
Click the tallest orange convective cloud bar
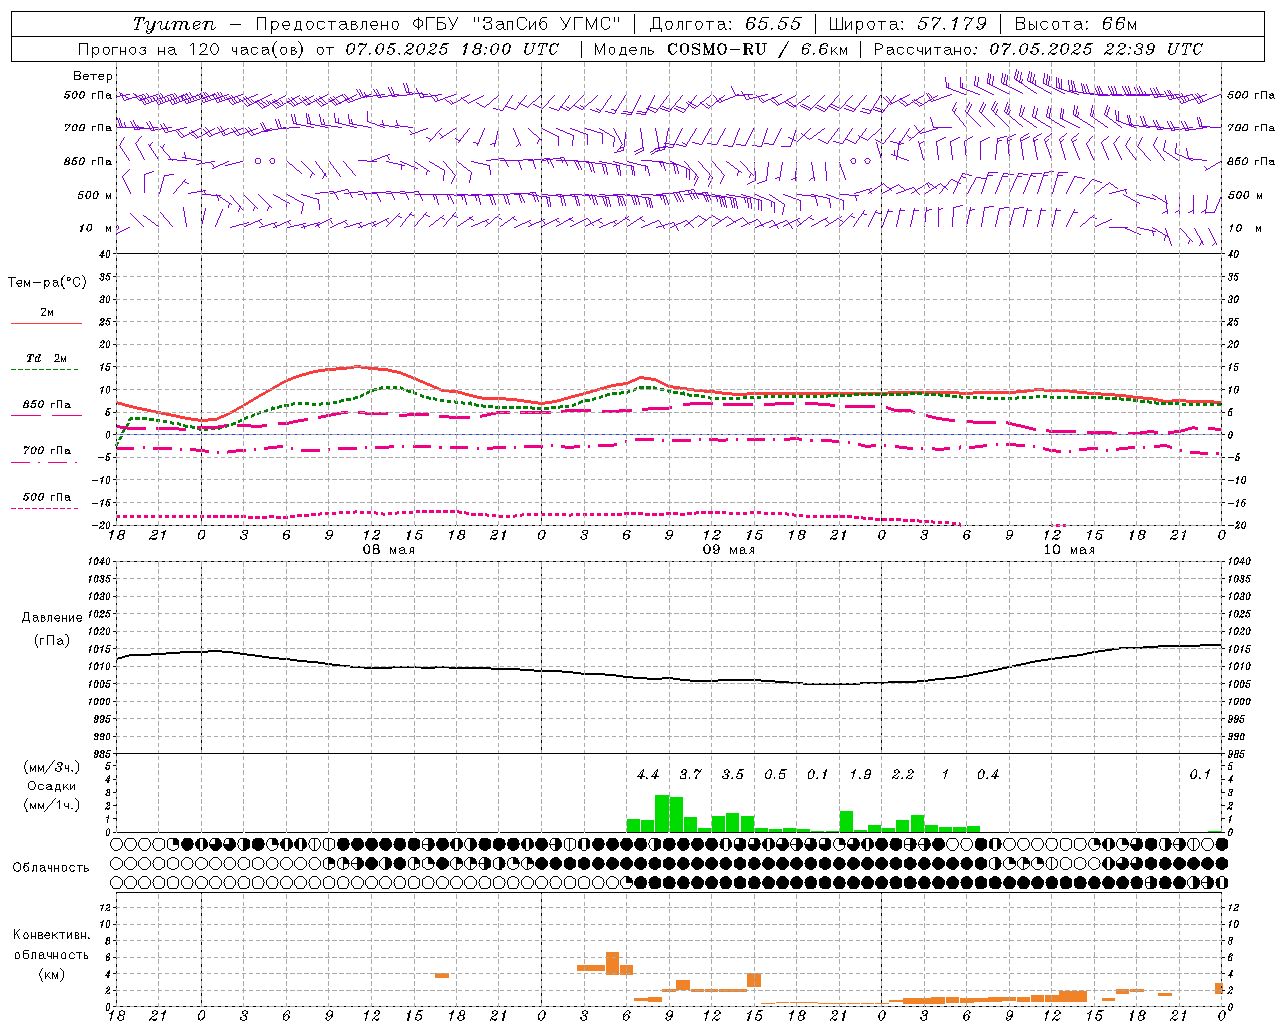[613, 963]
